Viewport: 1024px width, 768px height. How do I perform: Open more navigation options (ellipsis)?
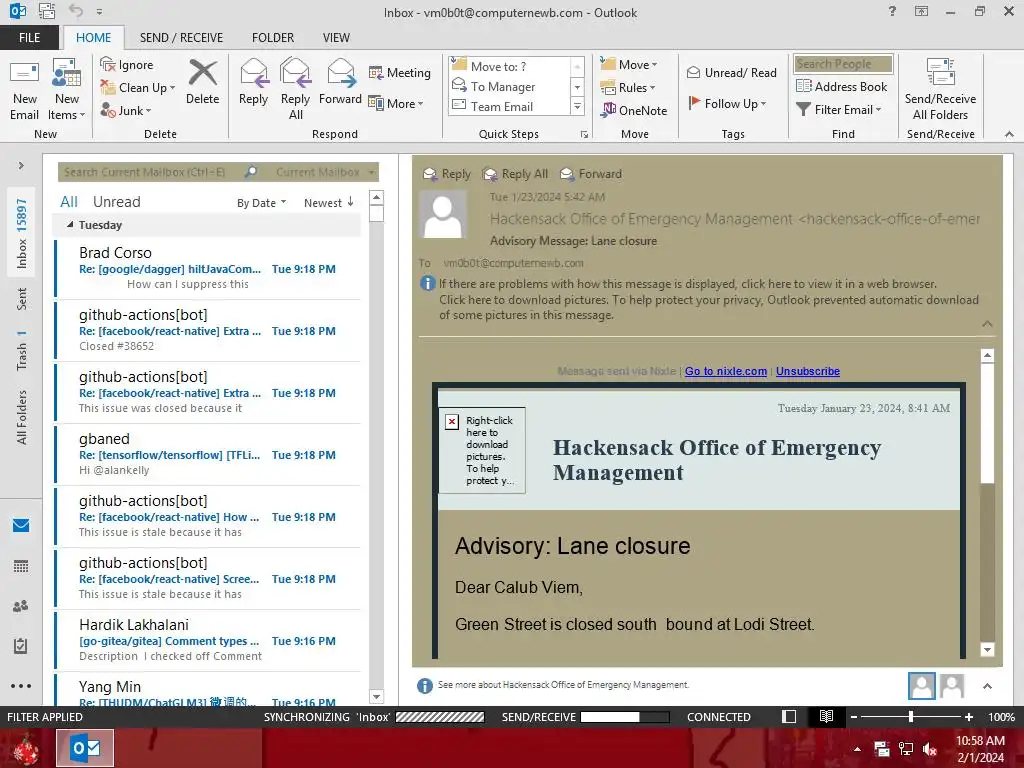(21, 686)
